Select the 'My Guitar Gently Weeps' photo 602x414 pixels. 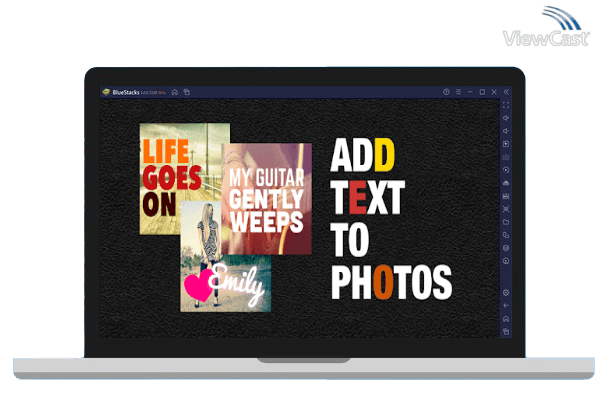pos(266,199)
